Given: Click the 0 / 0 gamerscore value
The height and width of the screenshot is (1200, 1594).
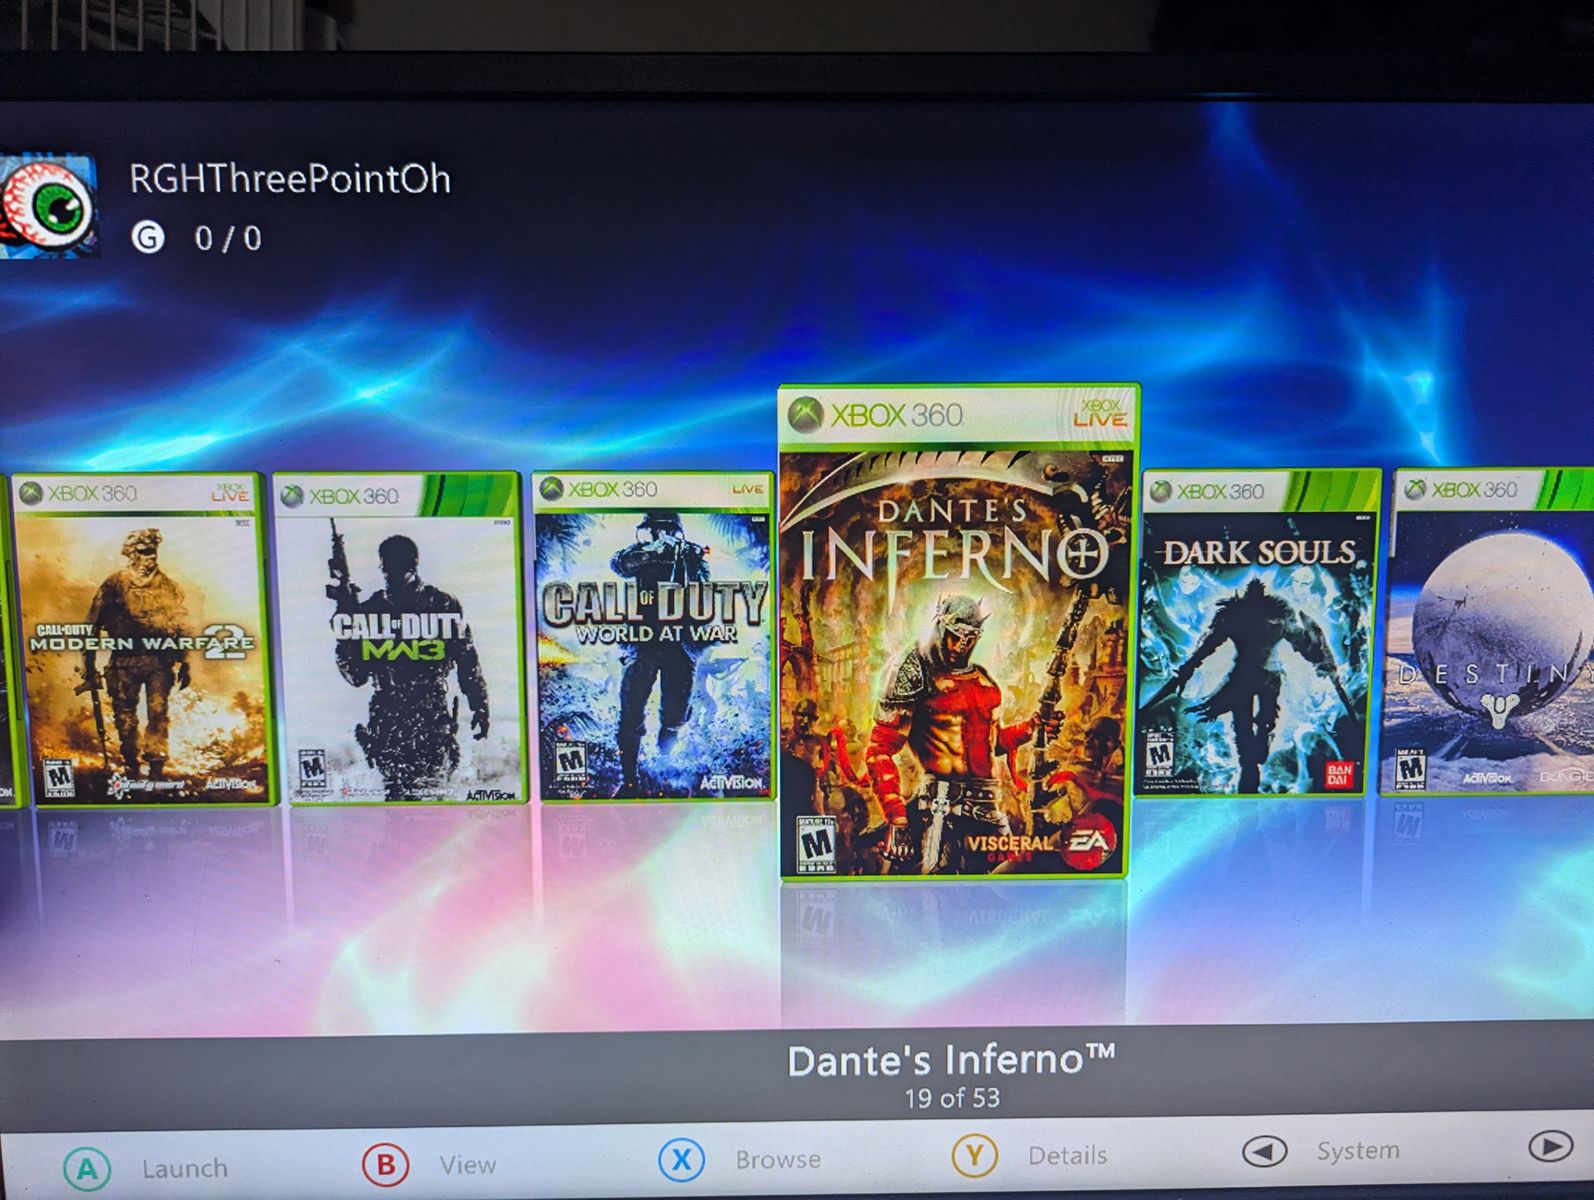Looking at the screenshot, I should coord(228,238).
